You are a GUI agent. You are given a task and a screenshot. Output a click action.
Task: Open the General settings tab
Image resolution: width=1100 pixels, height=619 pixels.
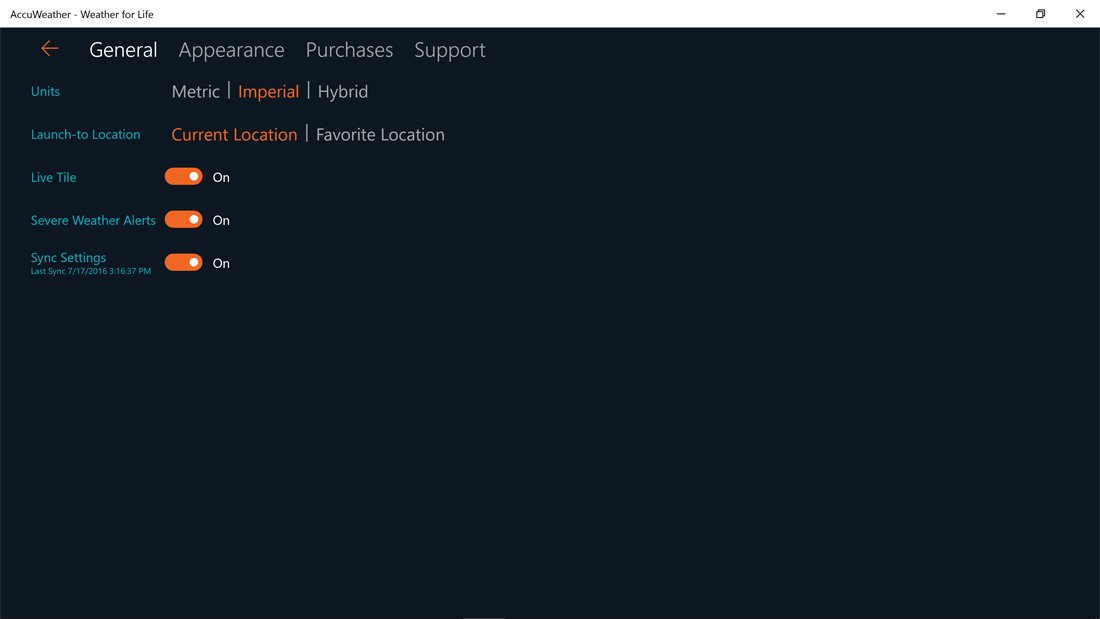123,50
